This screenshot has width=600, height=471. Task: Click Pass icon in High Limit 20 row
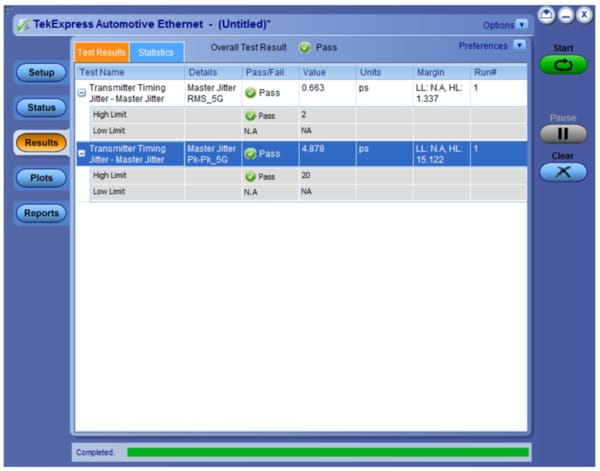(250, 177)
